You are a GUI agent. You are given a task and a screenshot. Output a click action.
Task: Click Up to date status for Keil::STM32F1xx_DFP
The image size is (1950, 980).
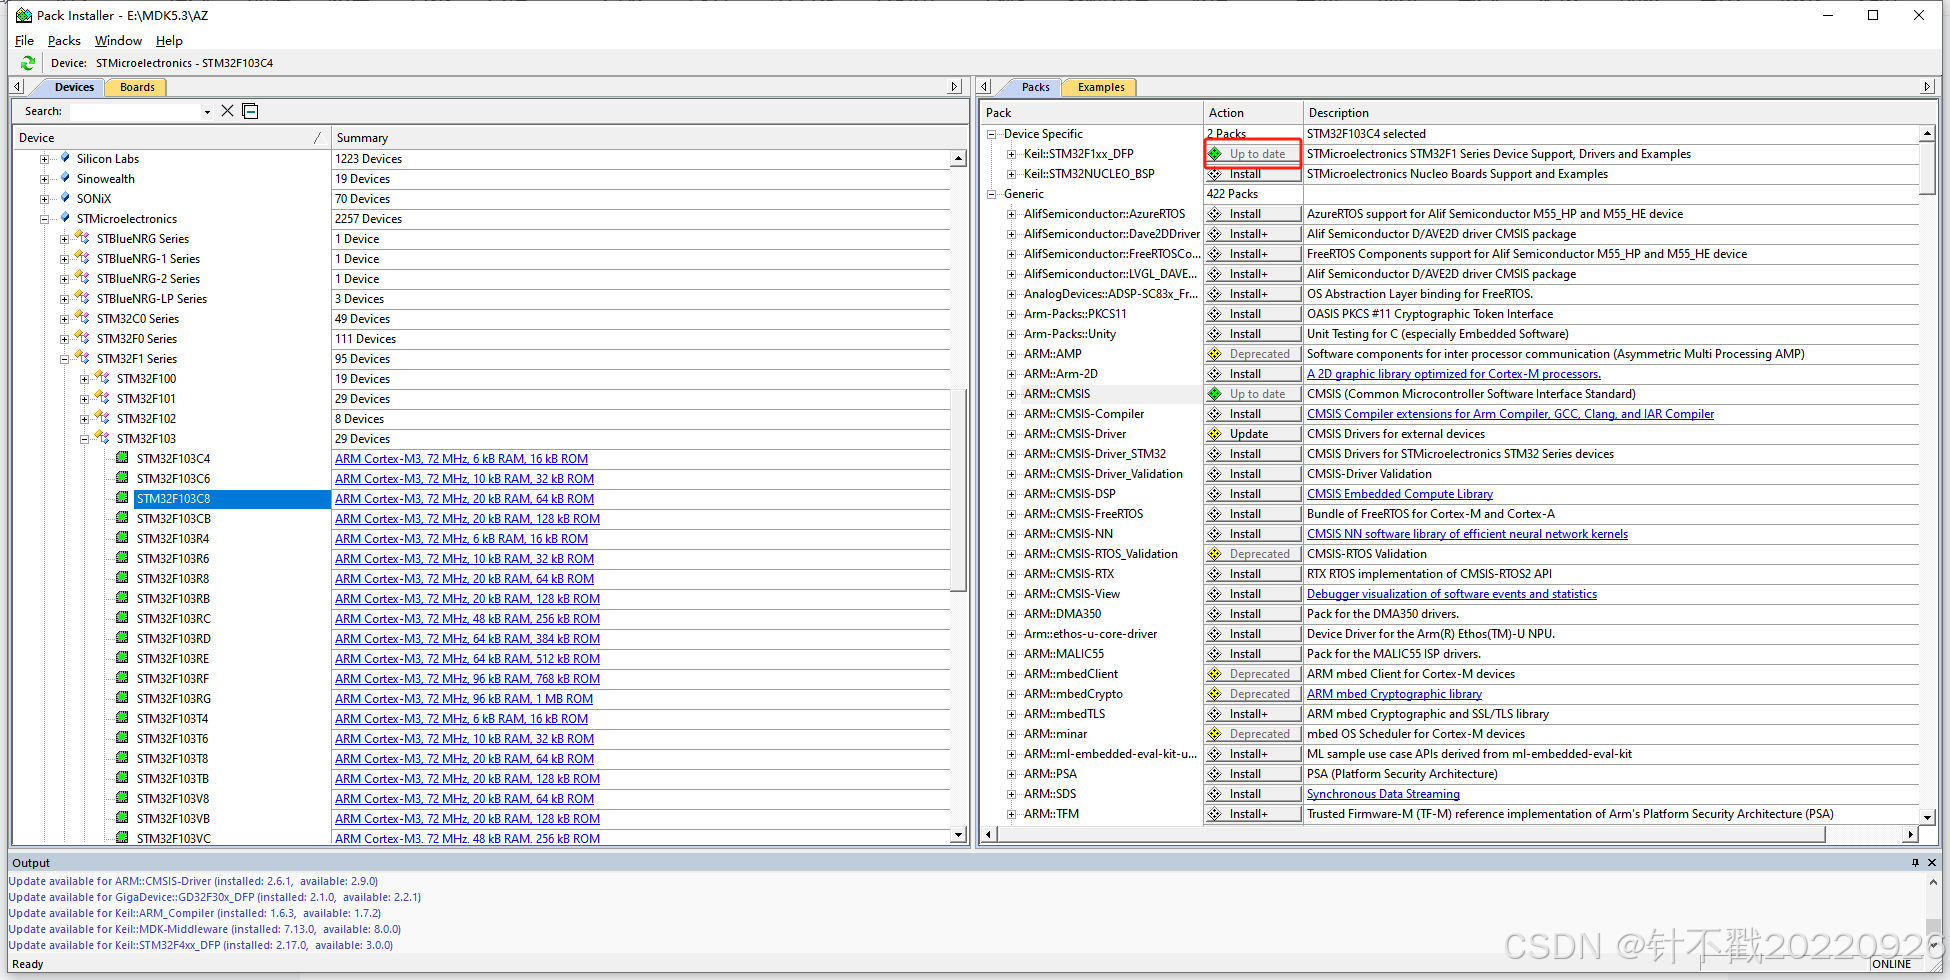(1253, 154)
